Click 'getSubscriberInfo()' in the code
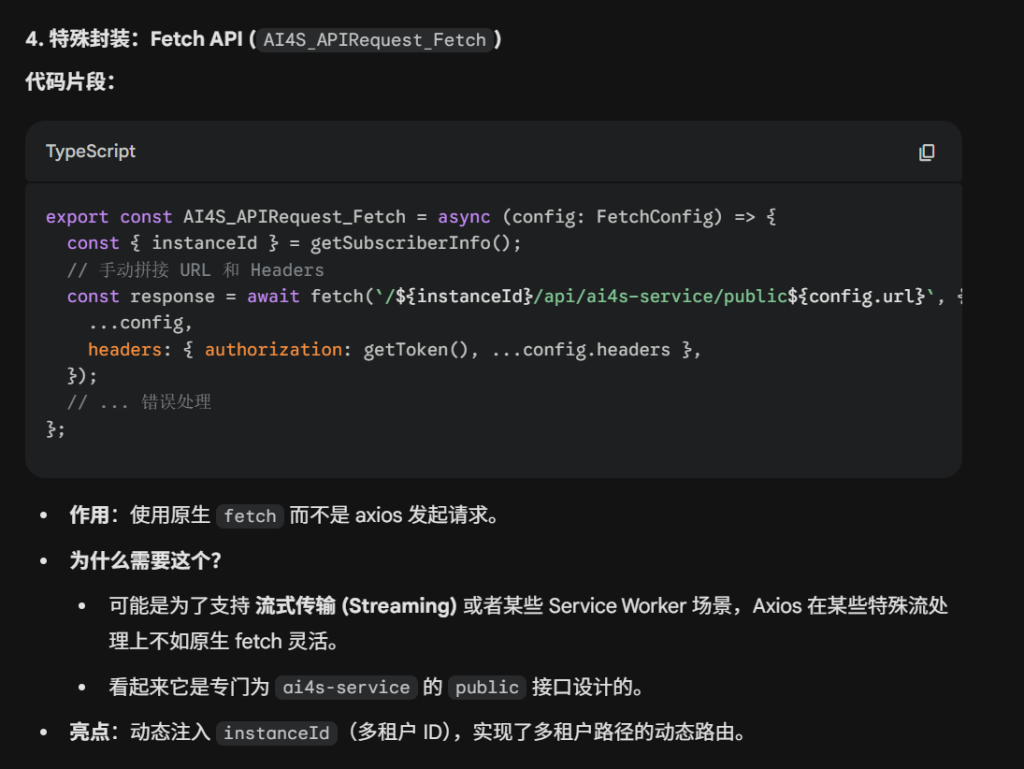1024x769 pixels. pyautogui.click(x=416, y=243)
